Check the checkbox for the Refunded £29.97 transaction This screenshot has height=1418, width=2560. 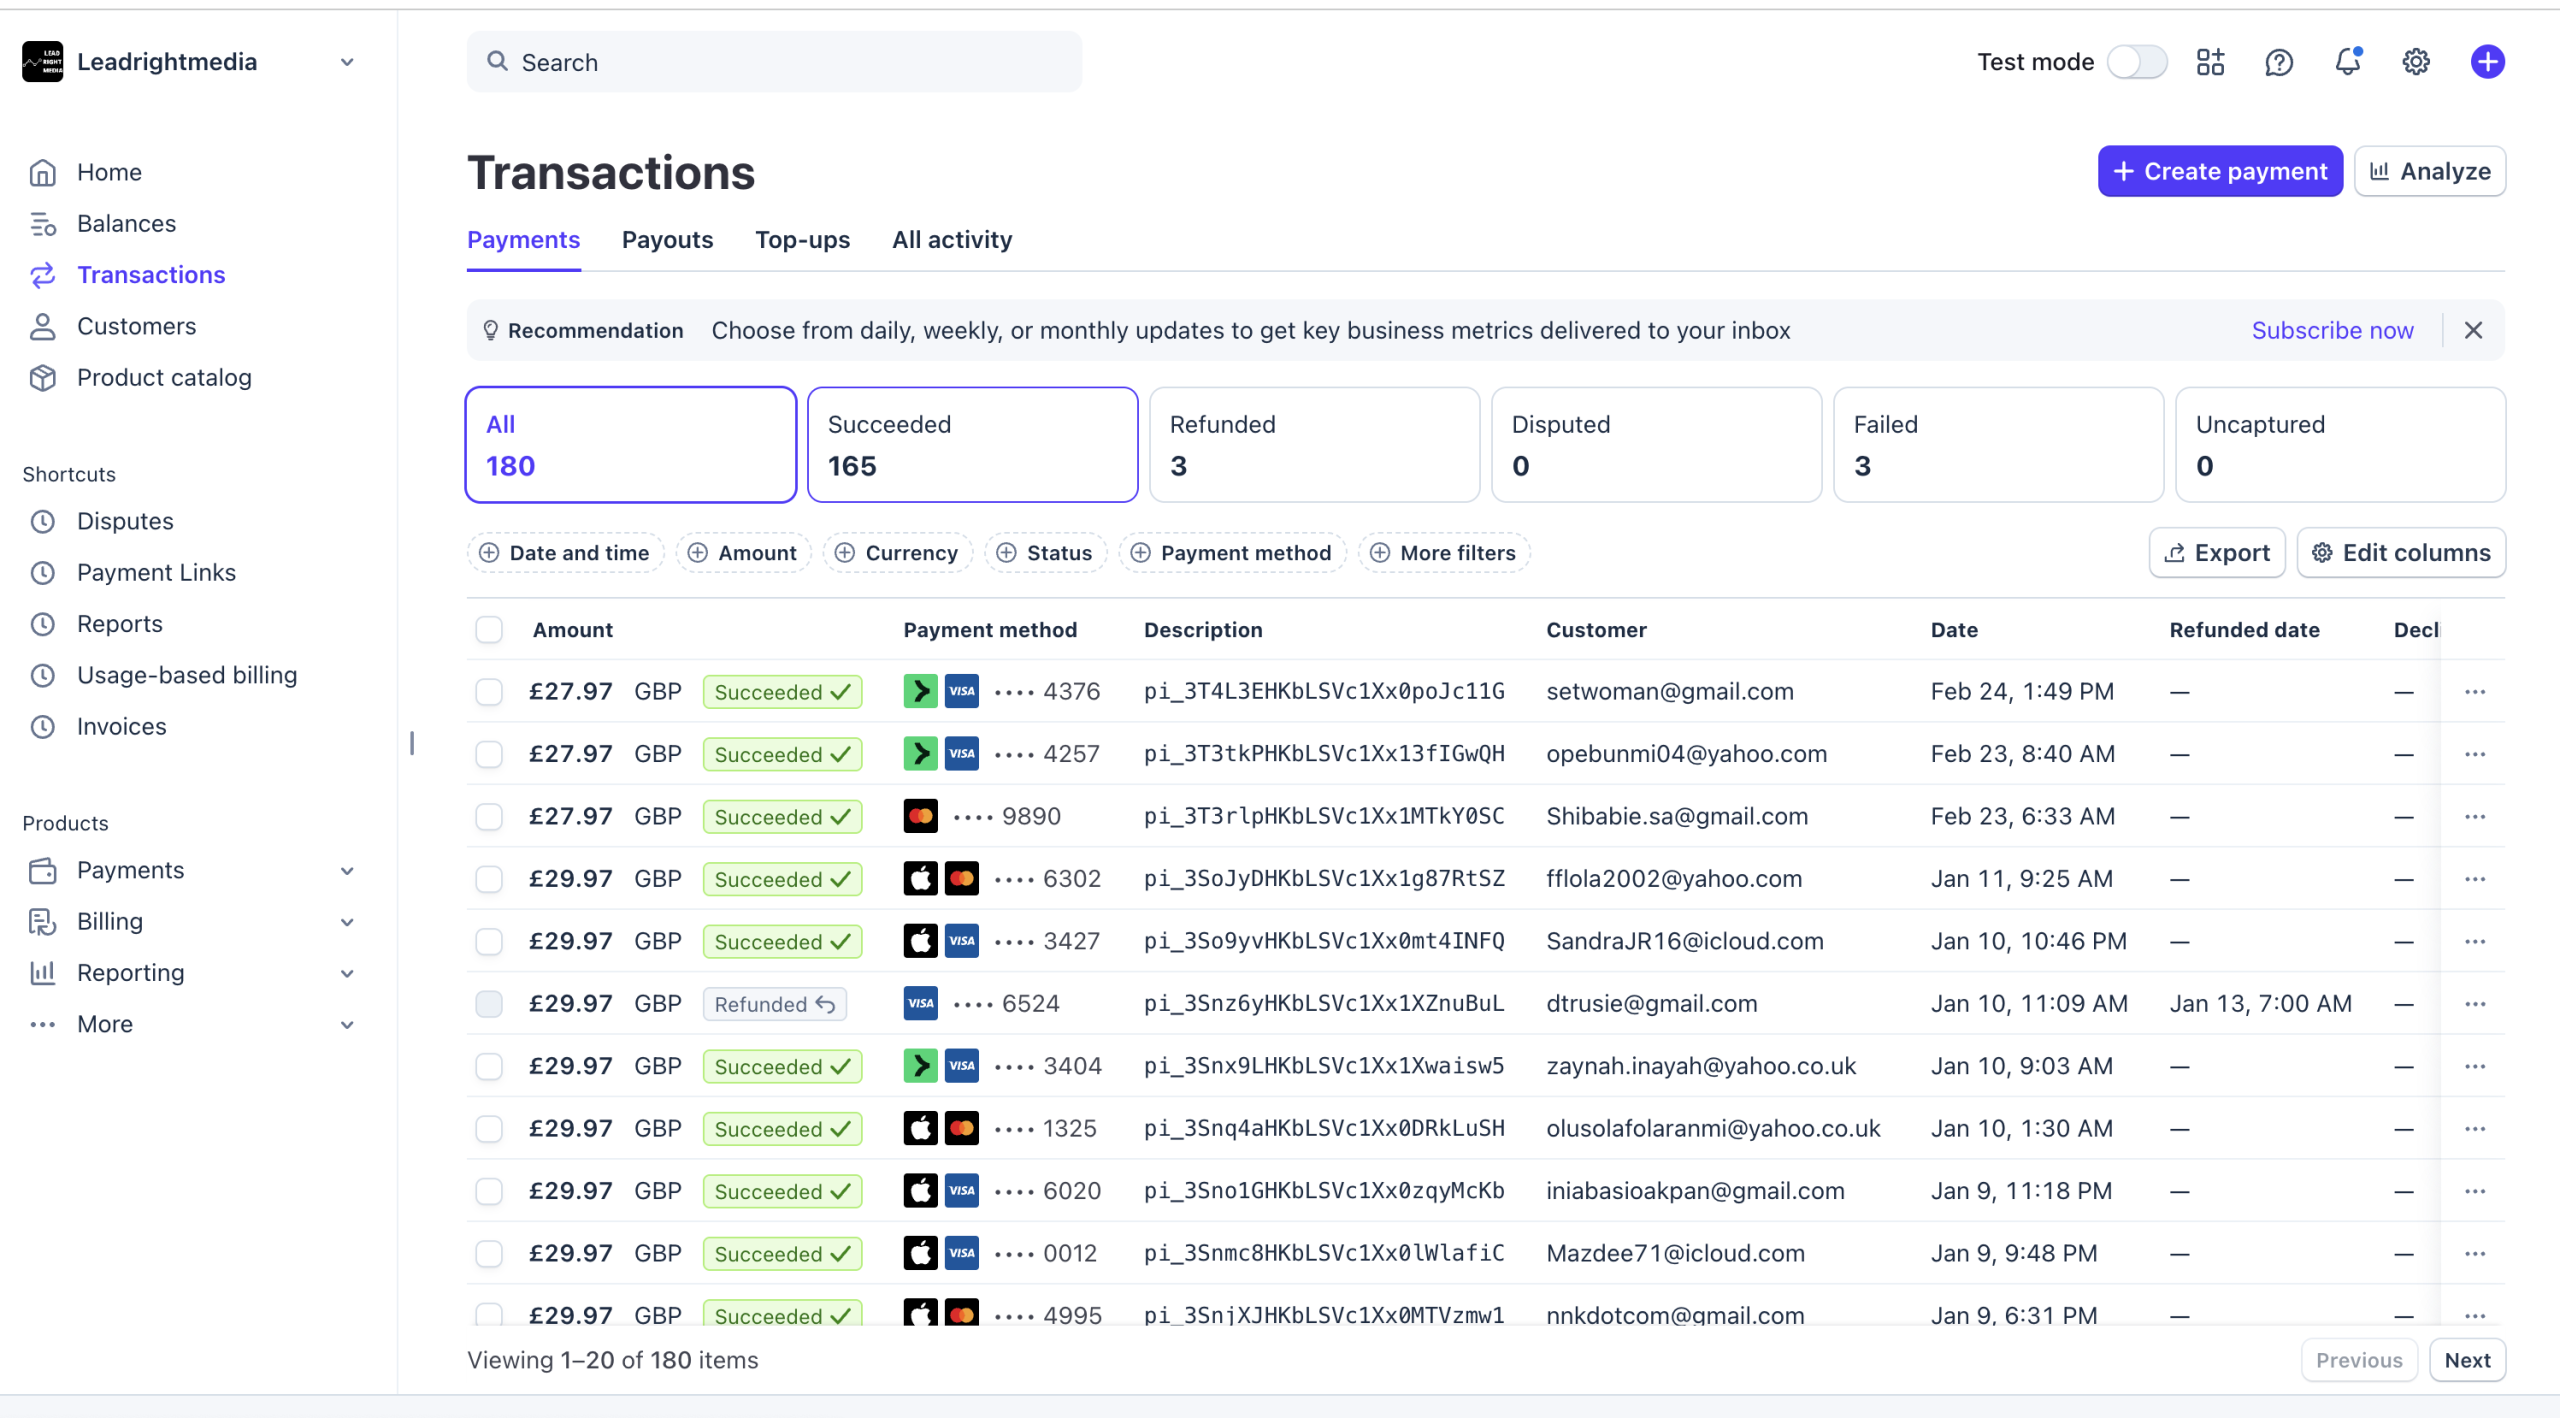[489, 1003]
